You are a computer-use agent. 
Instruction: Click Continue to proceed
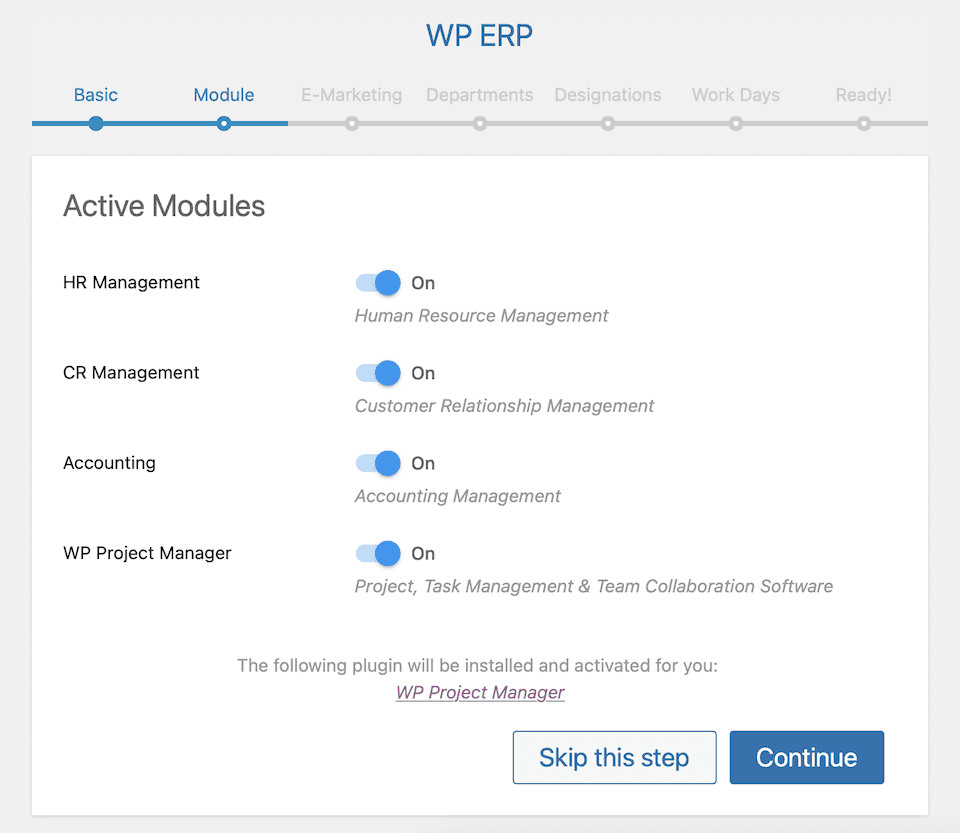pyautogui.click(x=806, y=757)
